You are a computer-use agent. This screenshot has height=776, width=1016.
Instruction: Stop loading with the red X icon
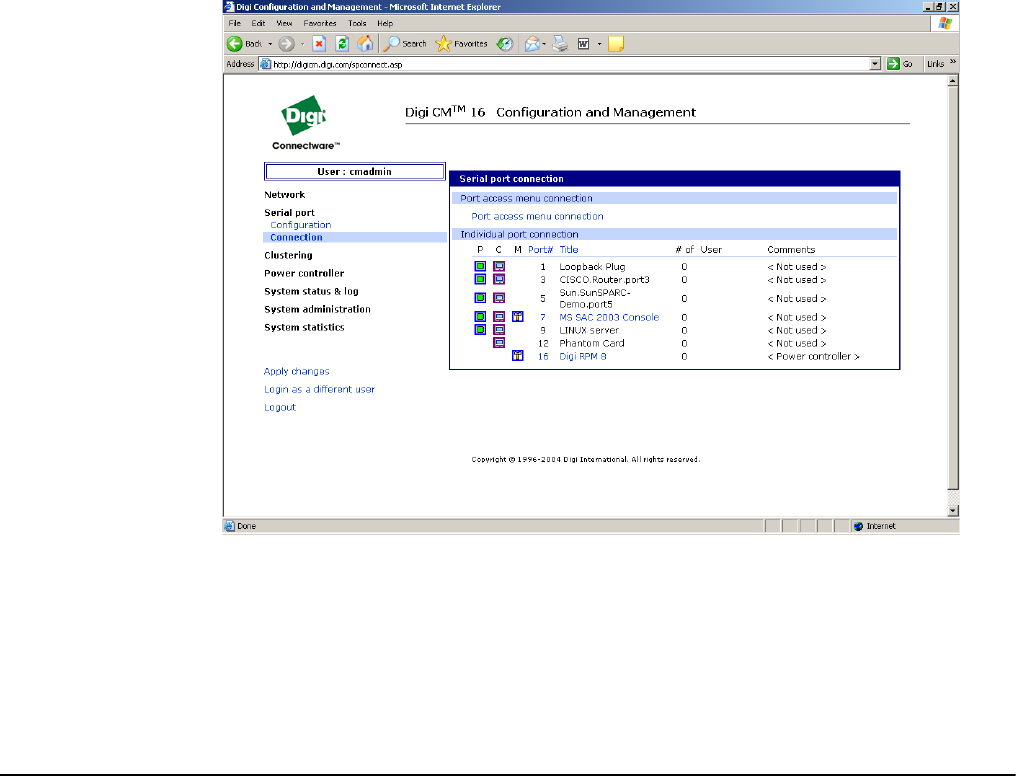[x=319, y=44]
